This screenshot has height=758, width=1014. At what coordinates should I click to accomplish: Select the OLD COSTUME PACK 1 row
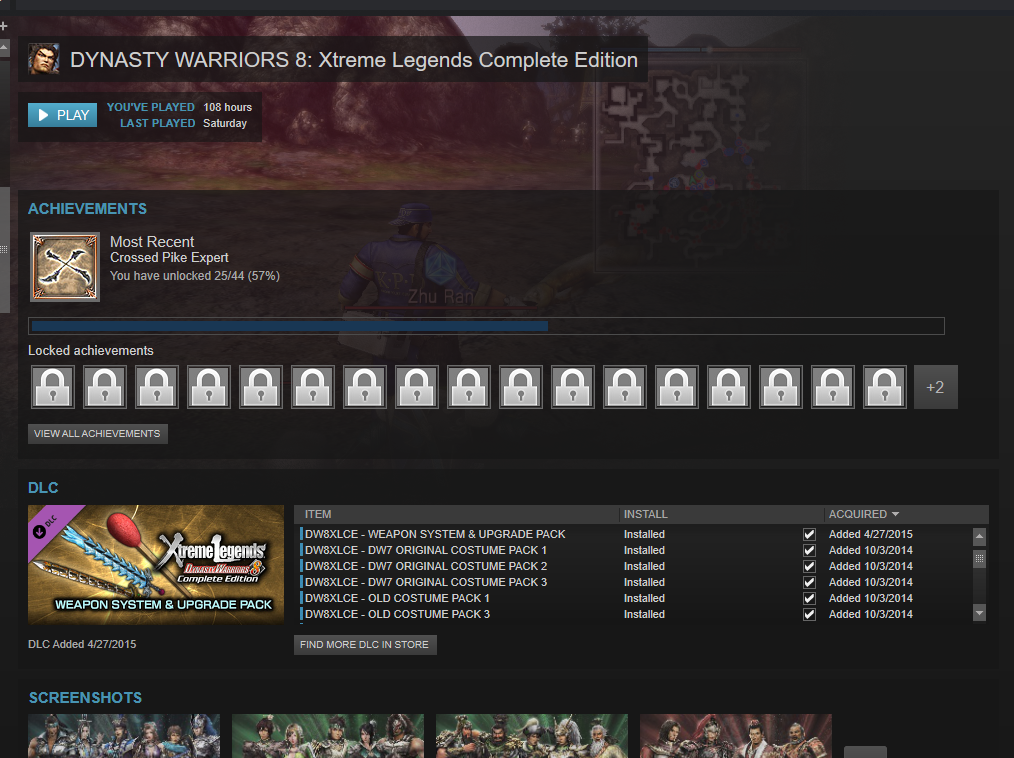tap(635, 598)
